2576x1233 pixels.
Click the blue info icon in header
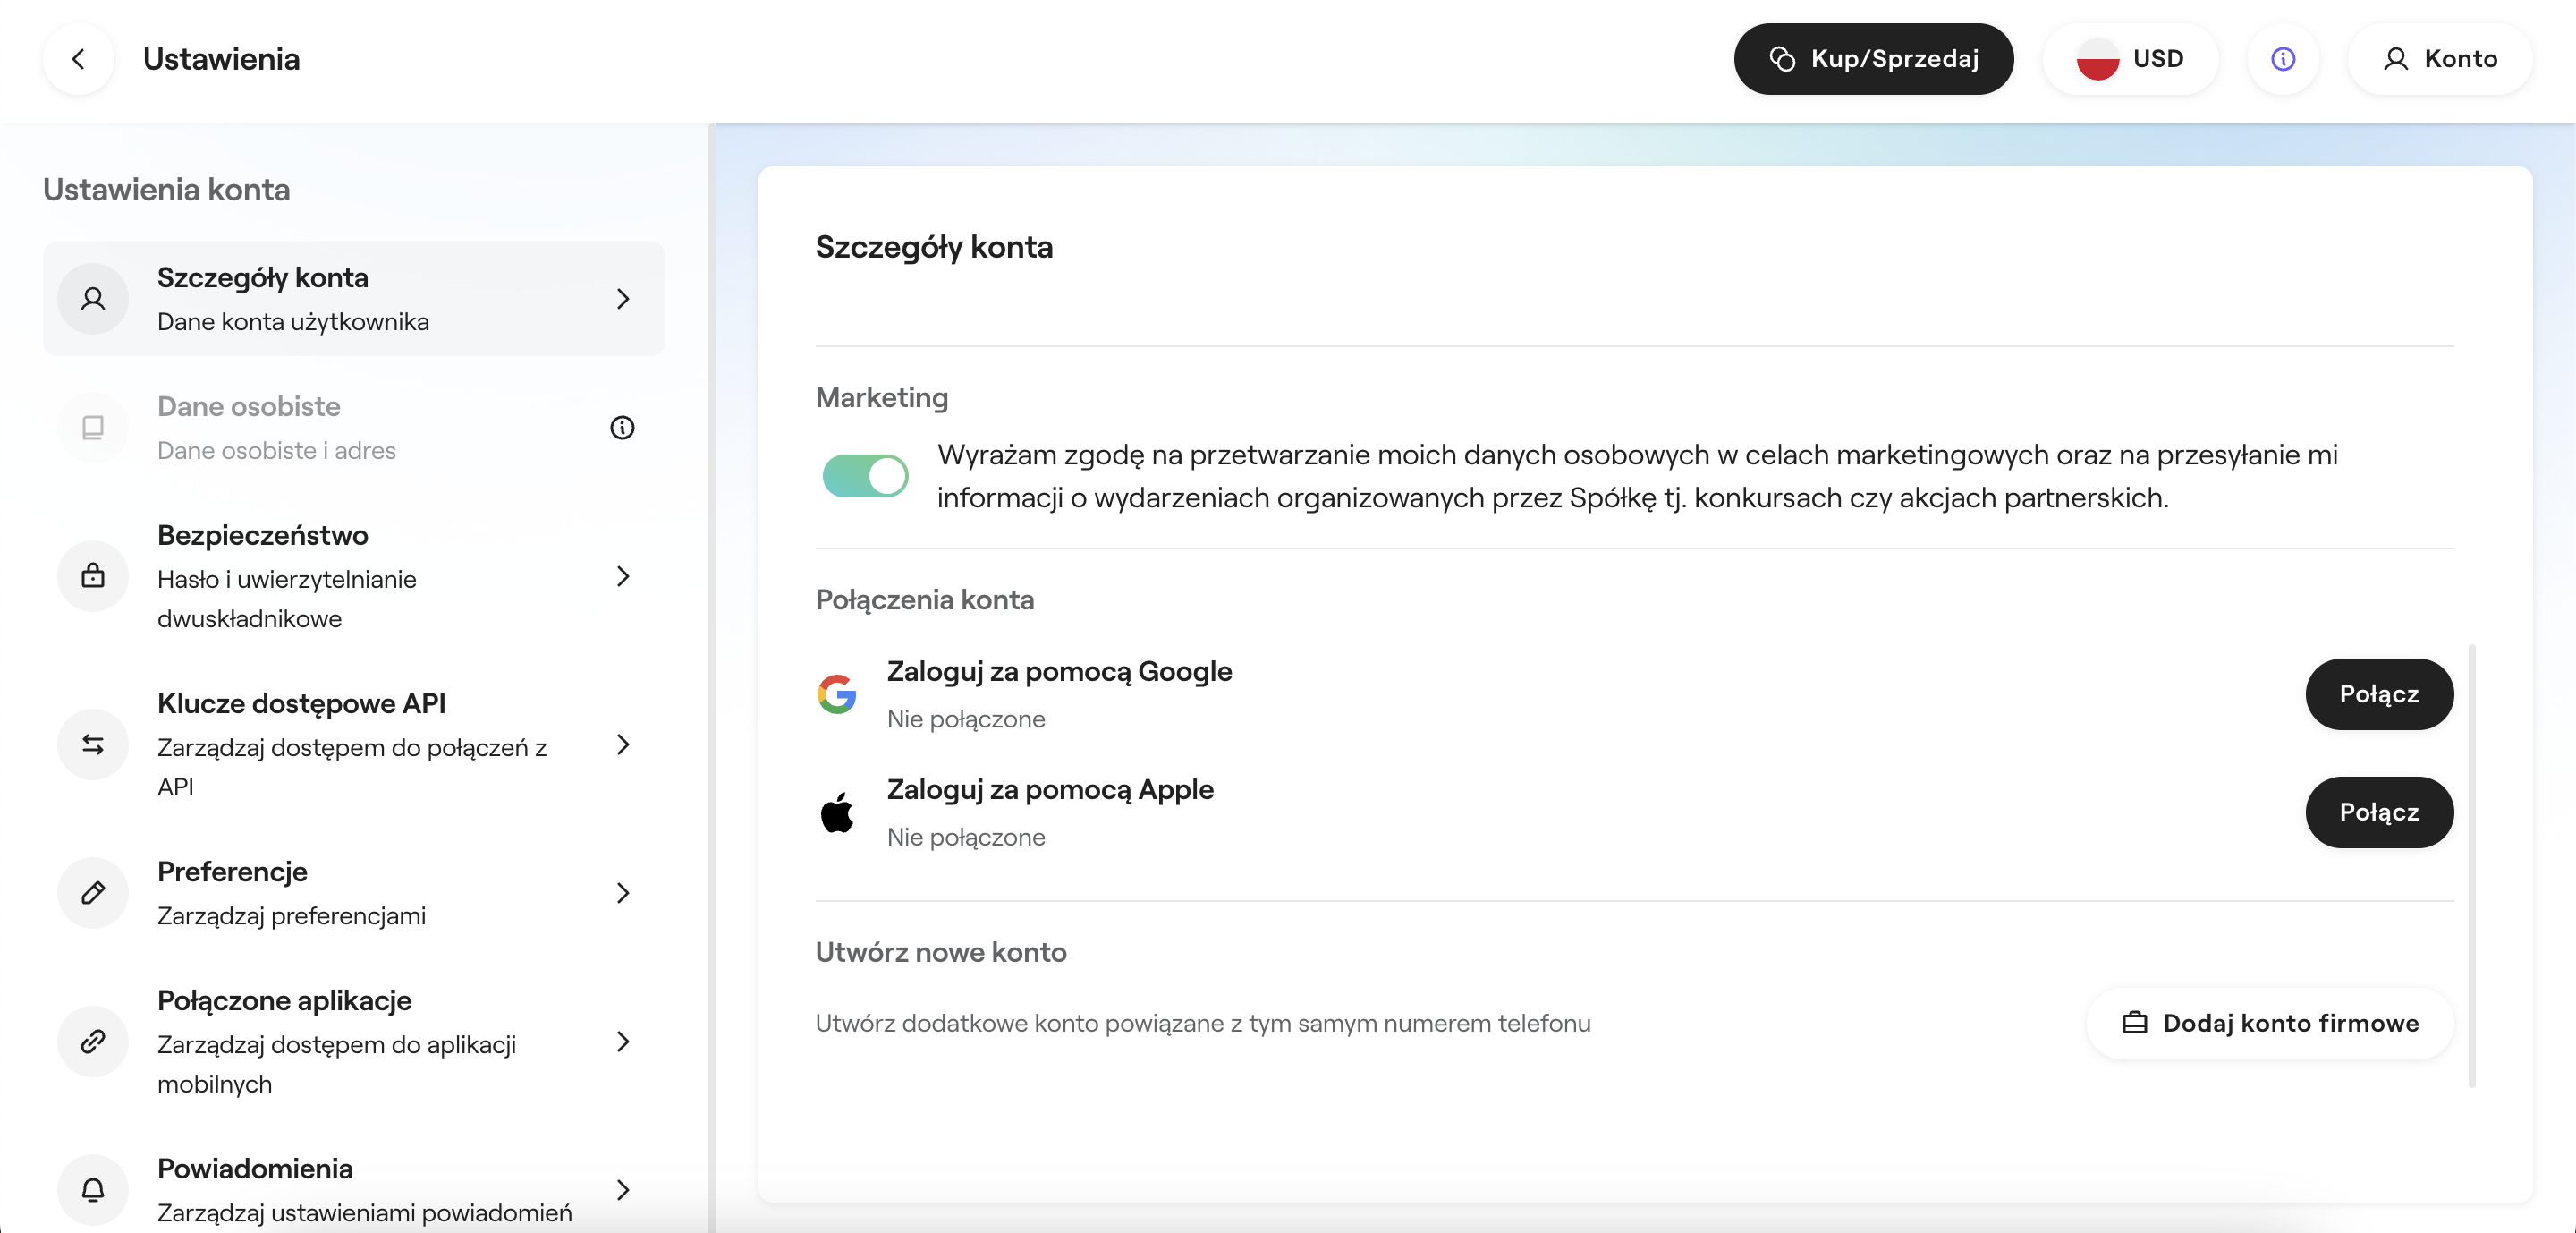2282,59
